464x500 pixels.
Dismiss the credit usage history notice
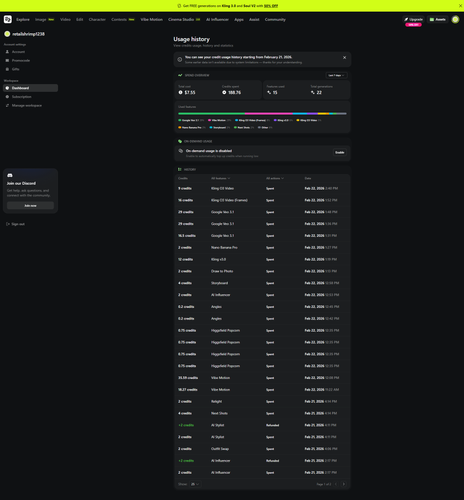click(x=344, y=58)
